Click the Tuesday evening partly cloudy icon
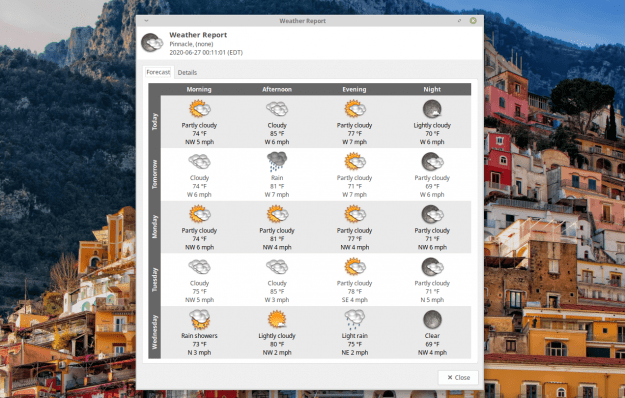The image size is (625, 398). click(355, 267)
